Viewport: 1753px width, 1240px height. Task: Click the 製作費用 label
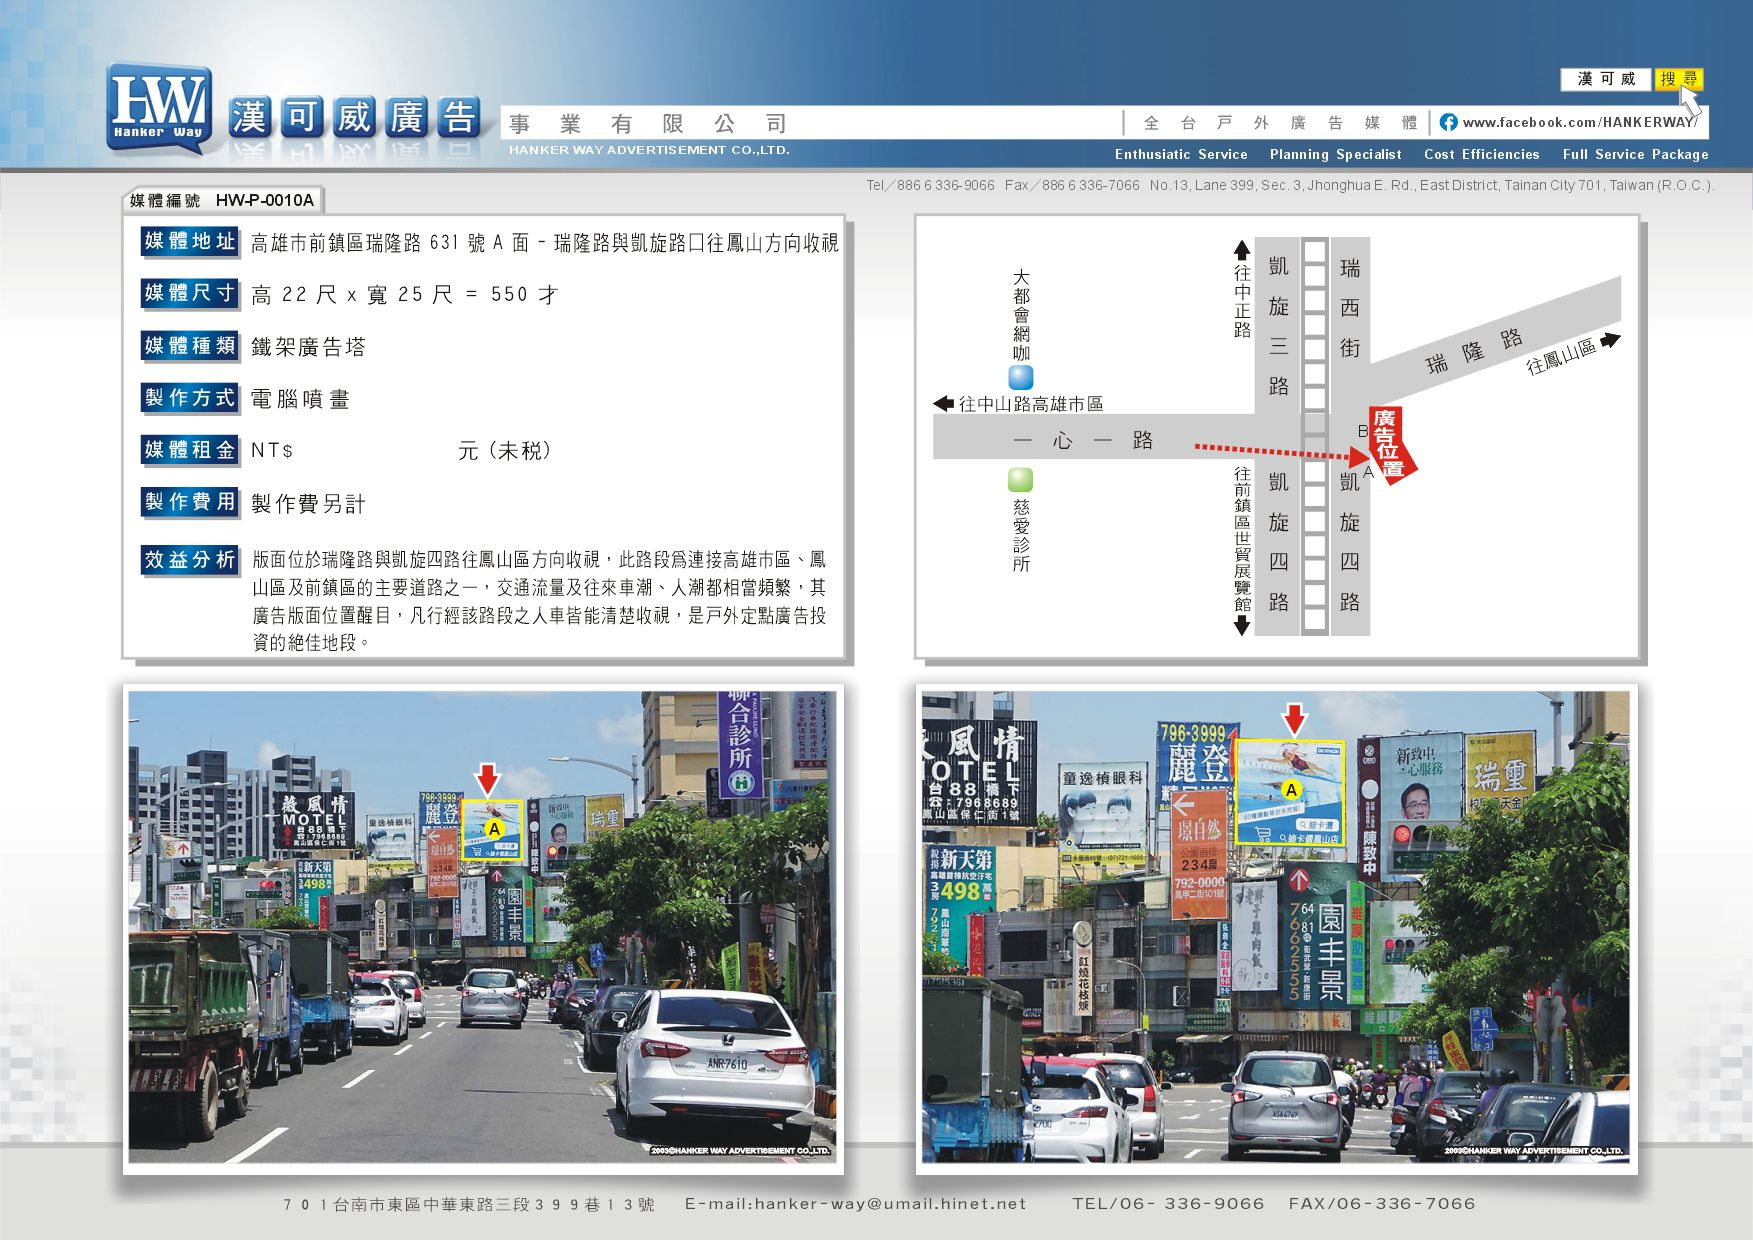[190, 501]
